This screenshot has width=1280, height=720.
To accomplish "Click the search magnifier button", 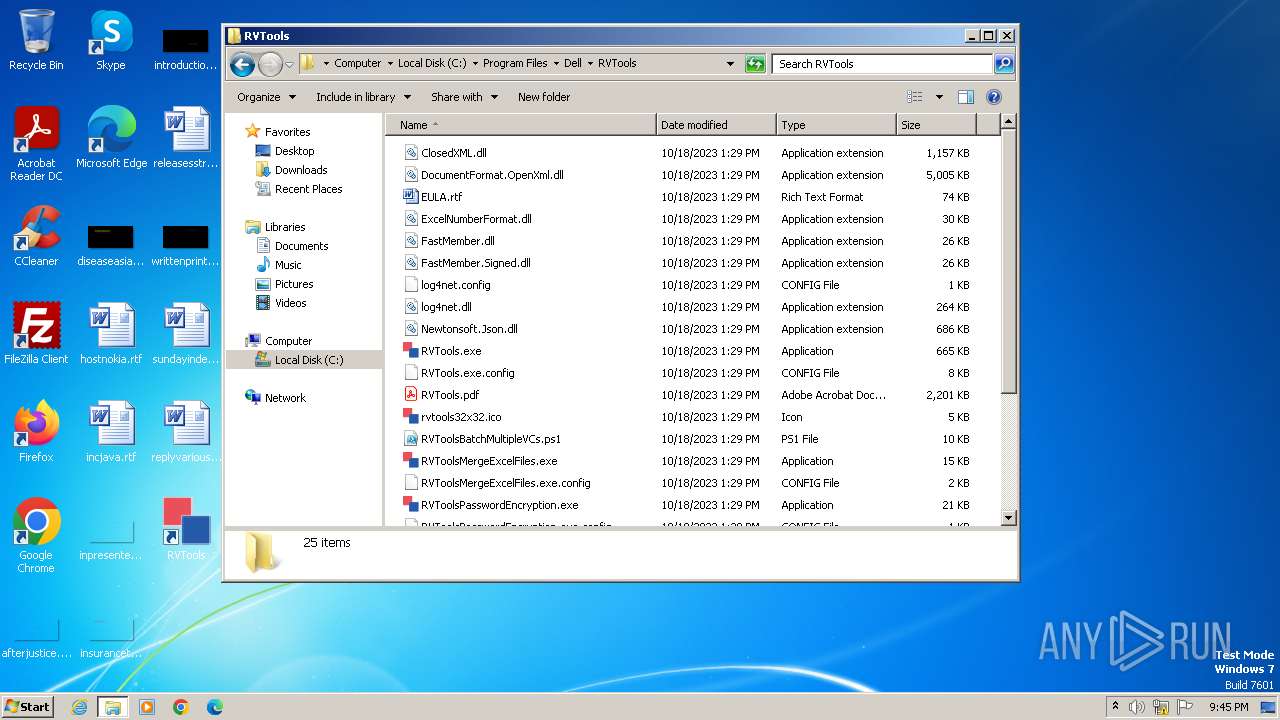I will [1004, 64].
